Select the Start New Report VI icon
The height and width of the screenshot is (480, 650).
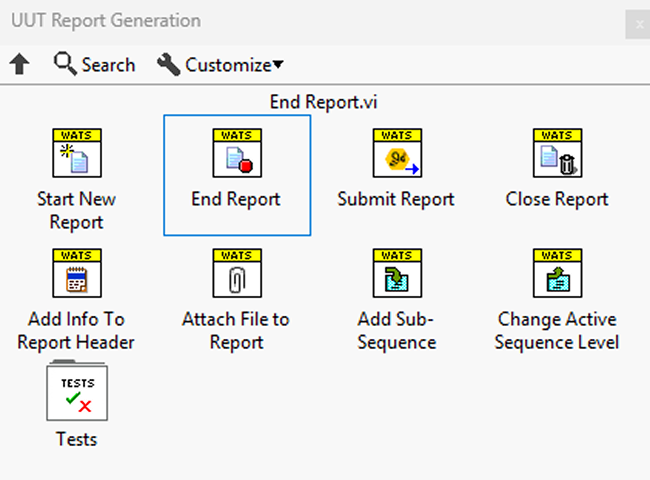[76, 153]
